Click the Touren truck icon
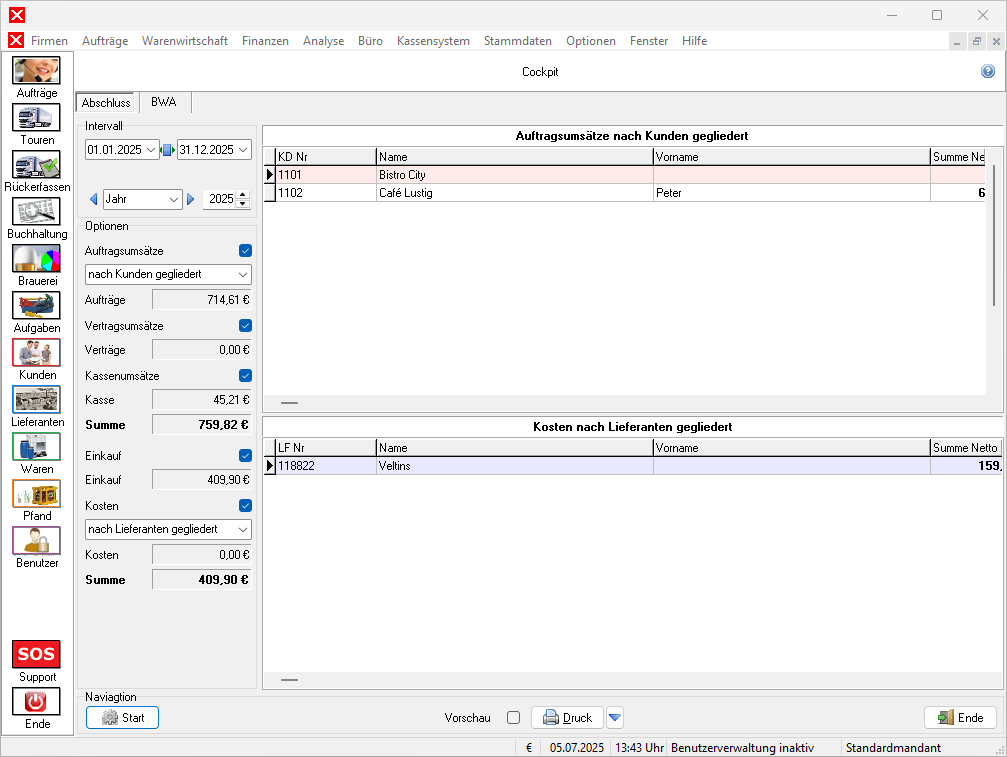This screenshot has width=1007, height=757. click(x=36, y=118)
